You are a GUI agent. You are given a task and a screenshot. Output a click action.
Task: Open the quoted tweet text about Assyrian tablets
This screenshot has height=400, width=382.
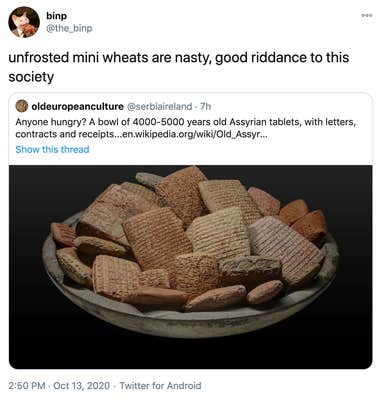tap(186, 128)
